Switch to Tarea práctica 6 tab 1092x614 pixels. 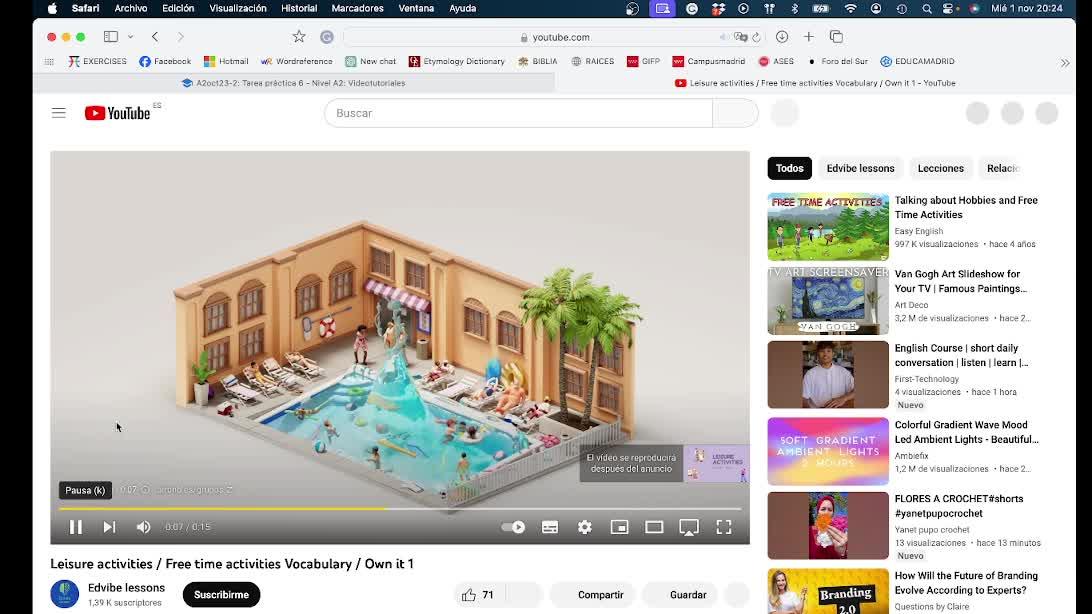point(293,83)
